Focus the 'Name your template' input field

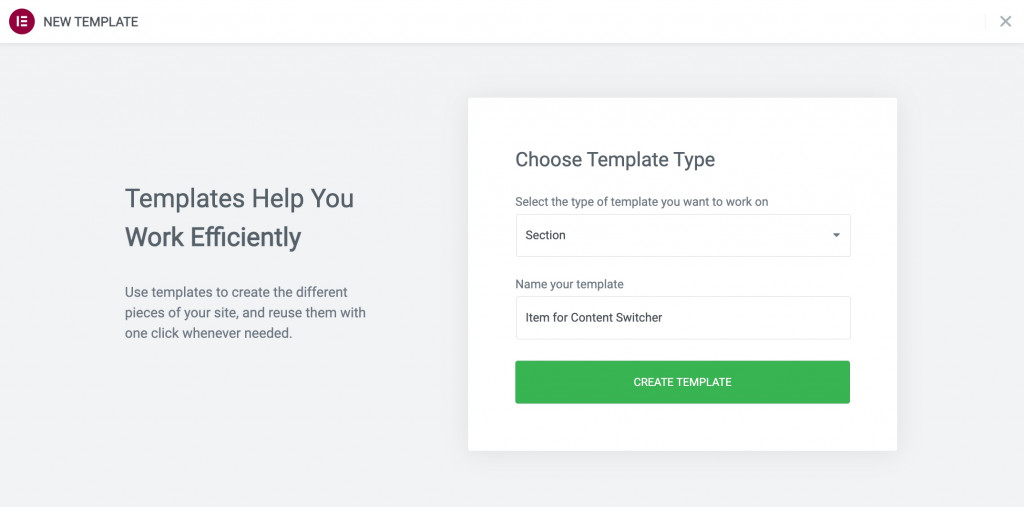pos(682,318)
